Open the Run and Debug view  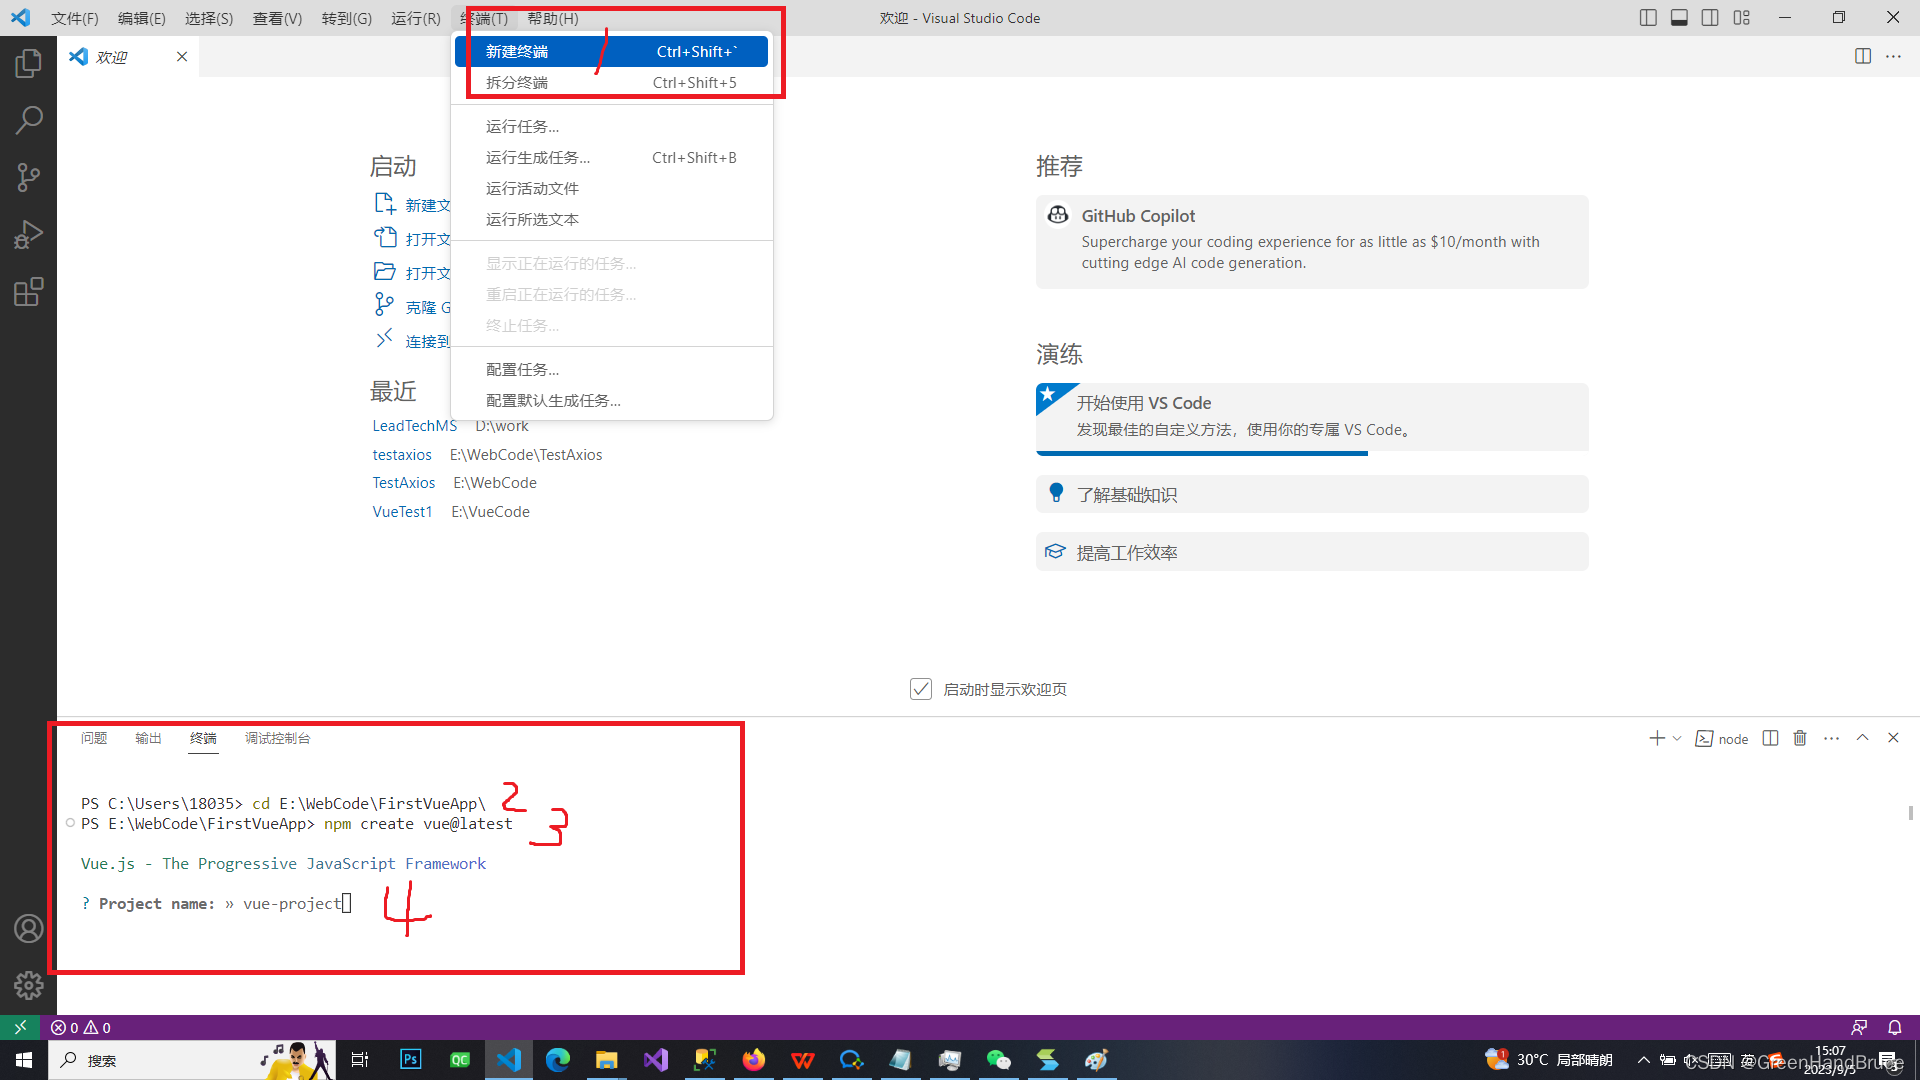[x=28, y=235]
